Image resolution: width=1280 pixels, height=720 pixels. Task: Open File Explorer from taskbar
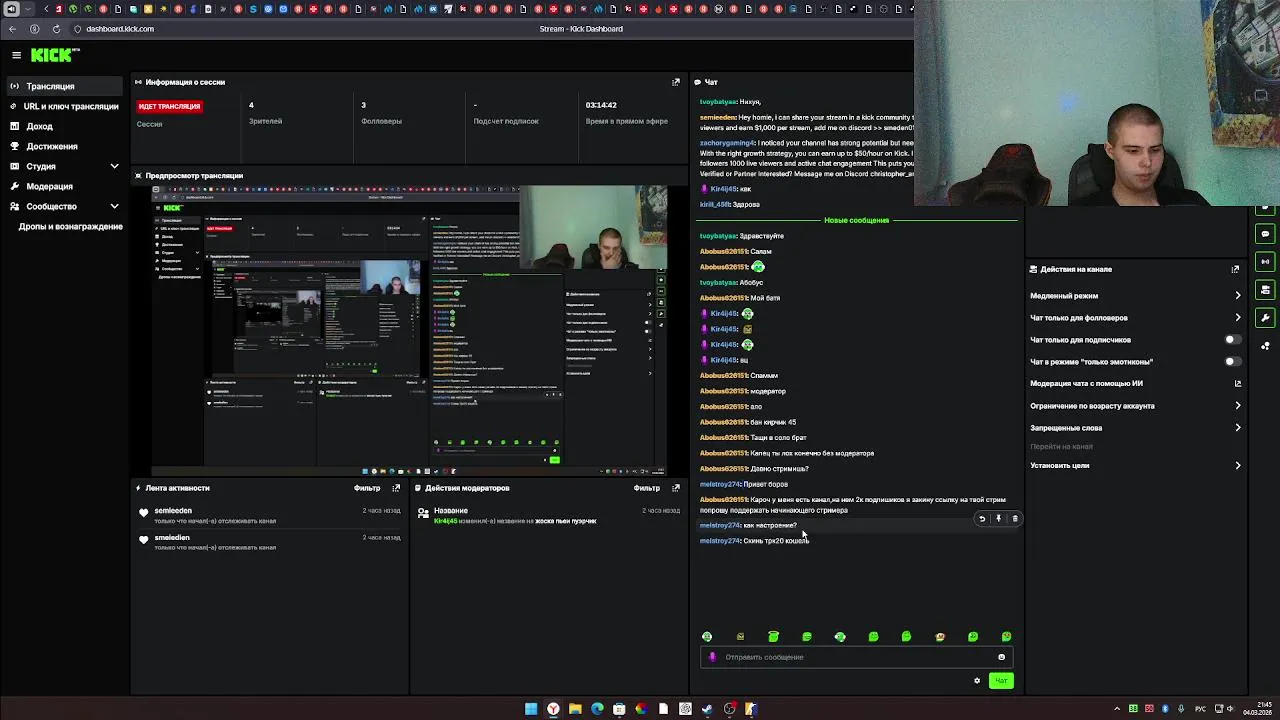point(575,709)
